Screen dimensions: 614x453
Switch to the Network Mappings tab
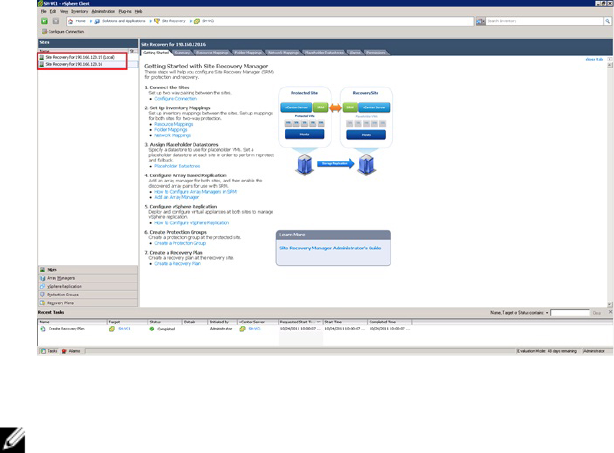pos(283,52)
